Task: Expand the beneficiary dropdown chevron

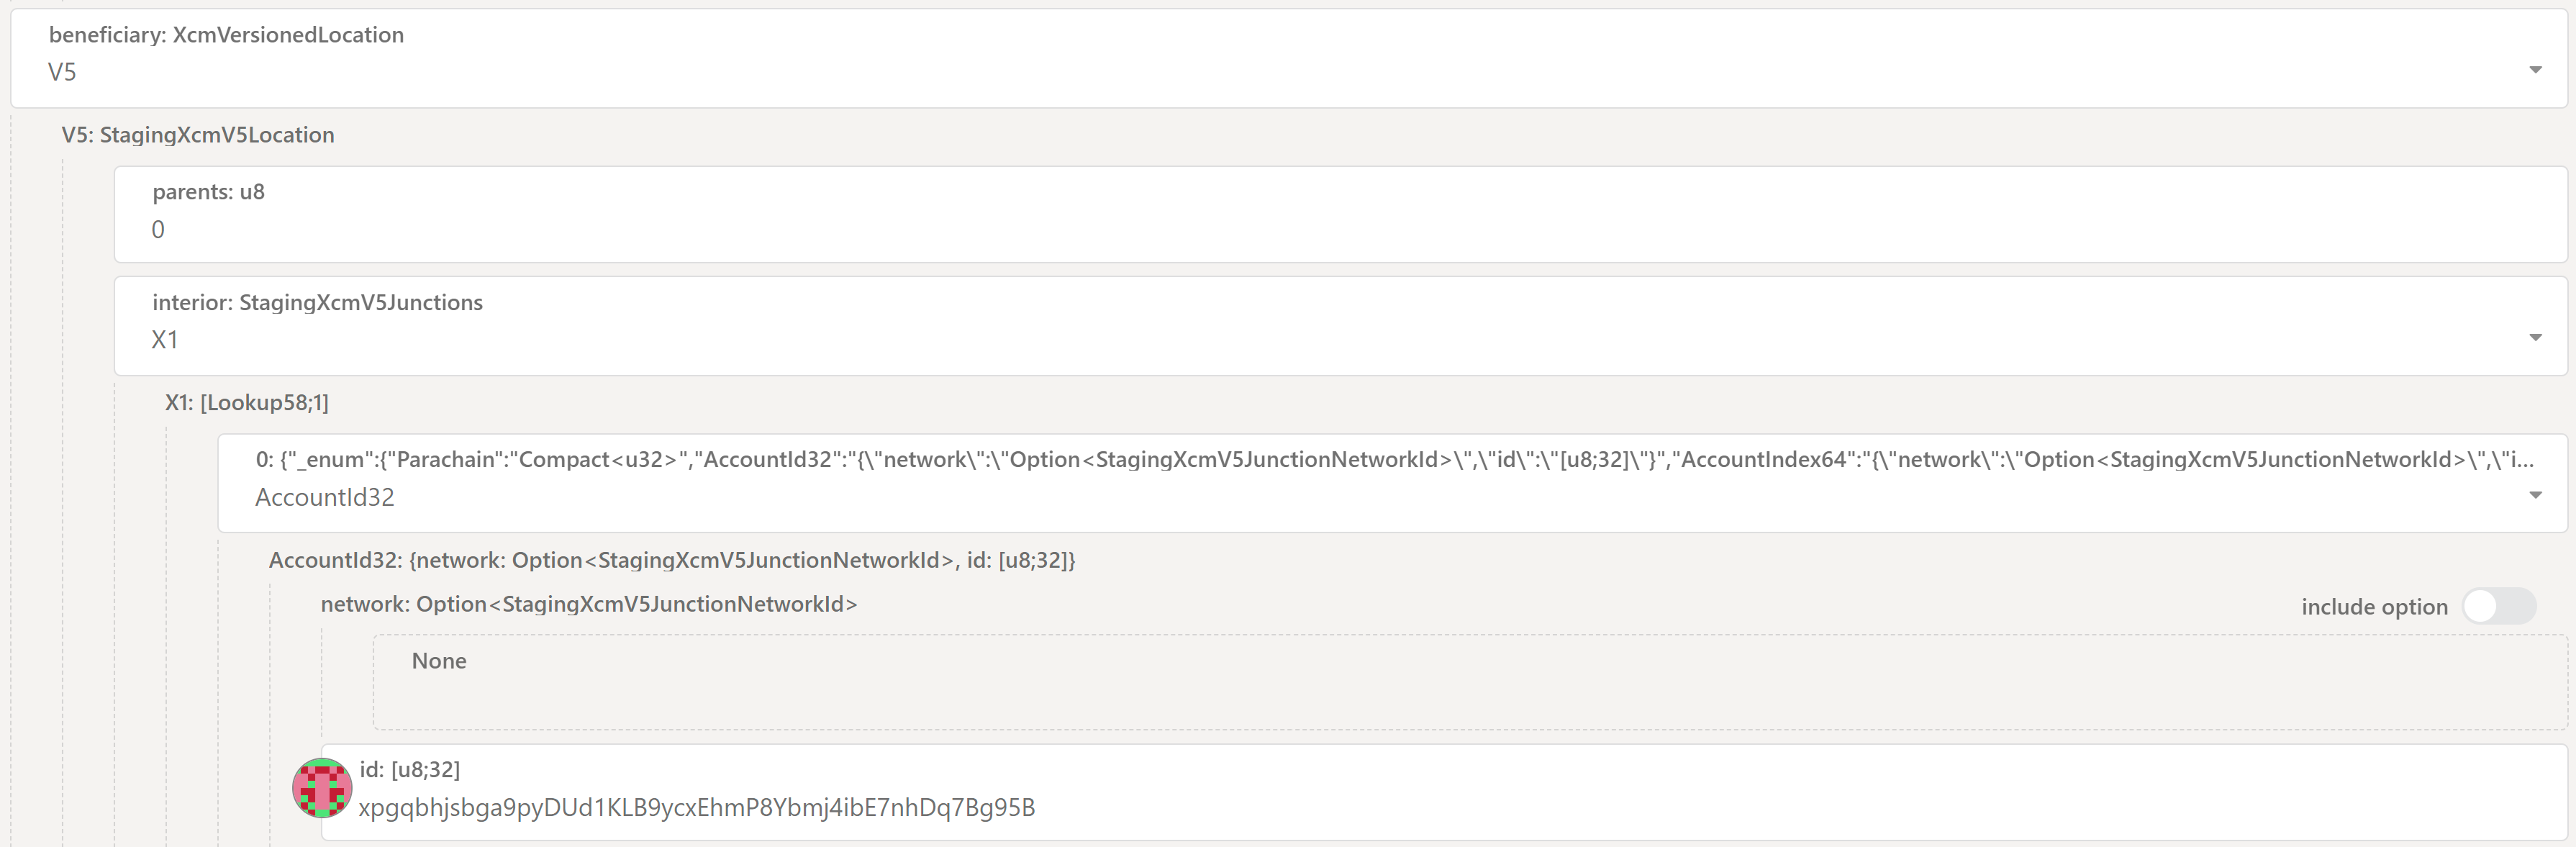Action: (2536, 71)
